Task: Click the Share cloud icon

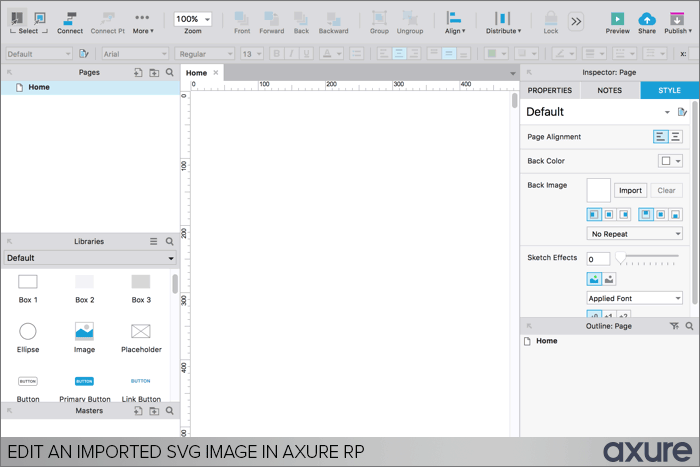Action: [x=647, y=19]
